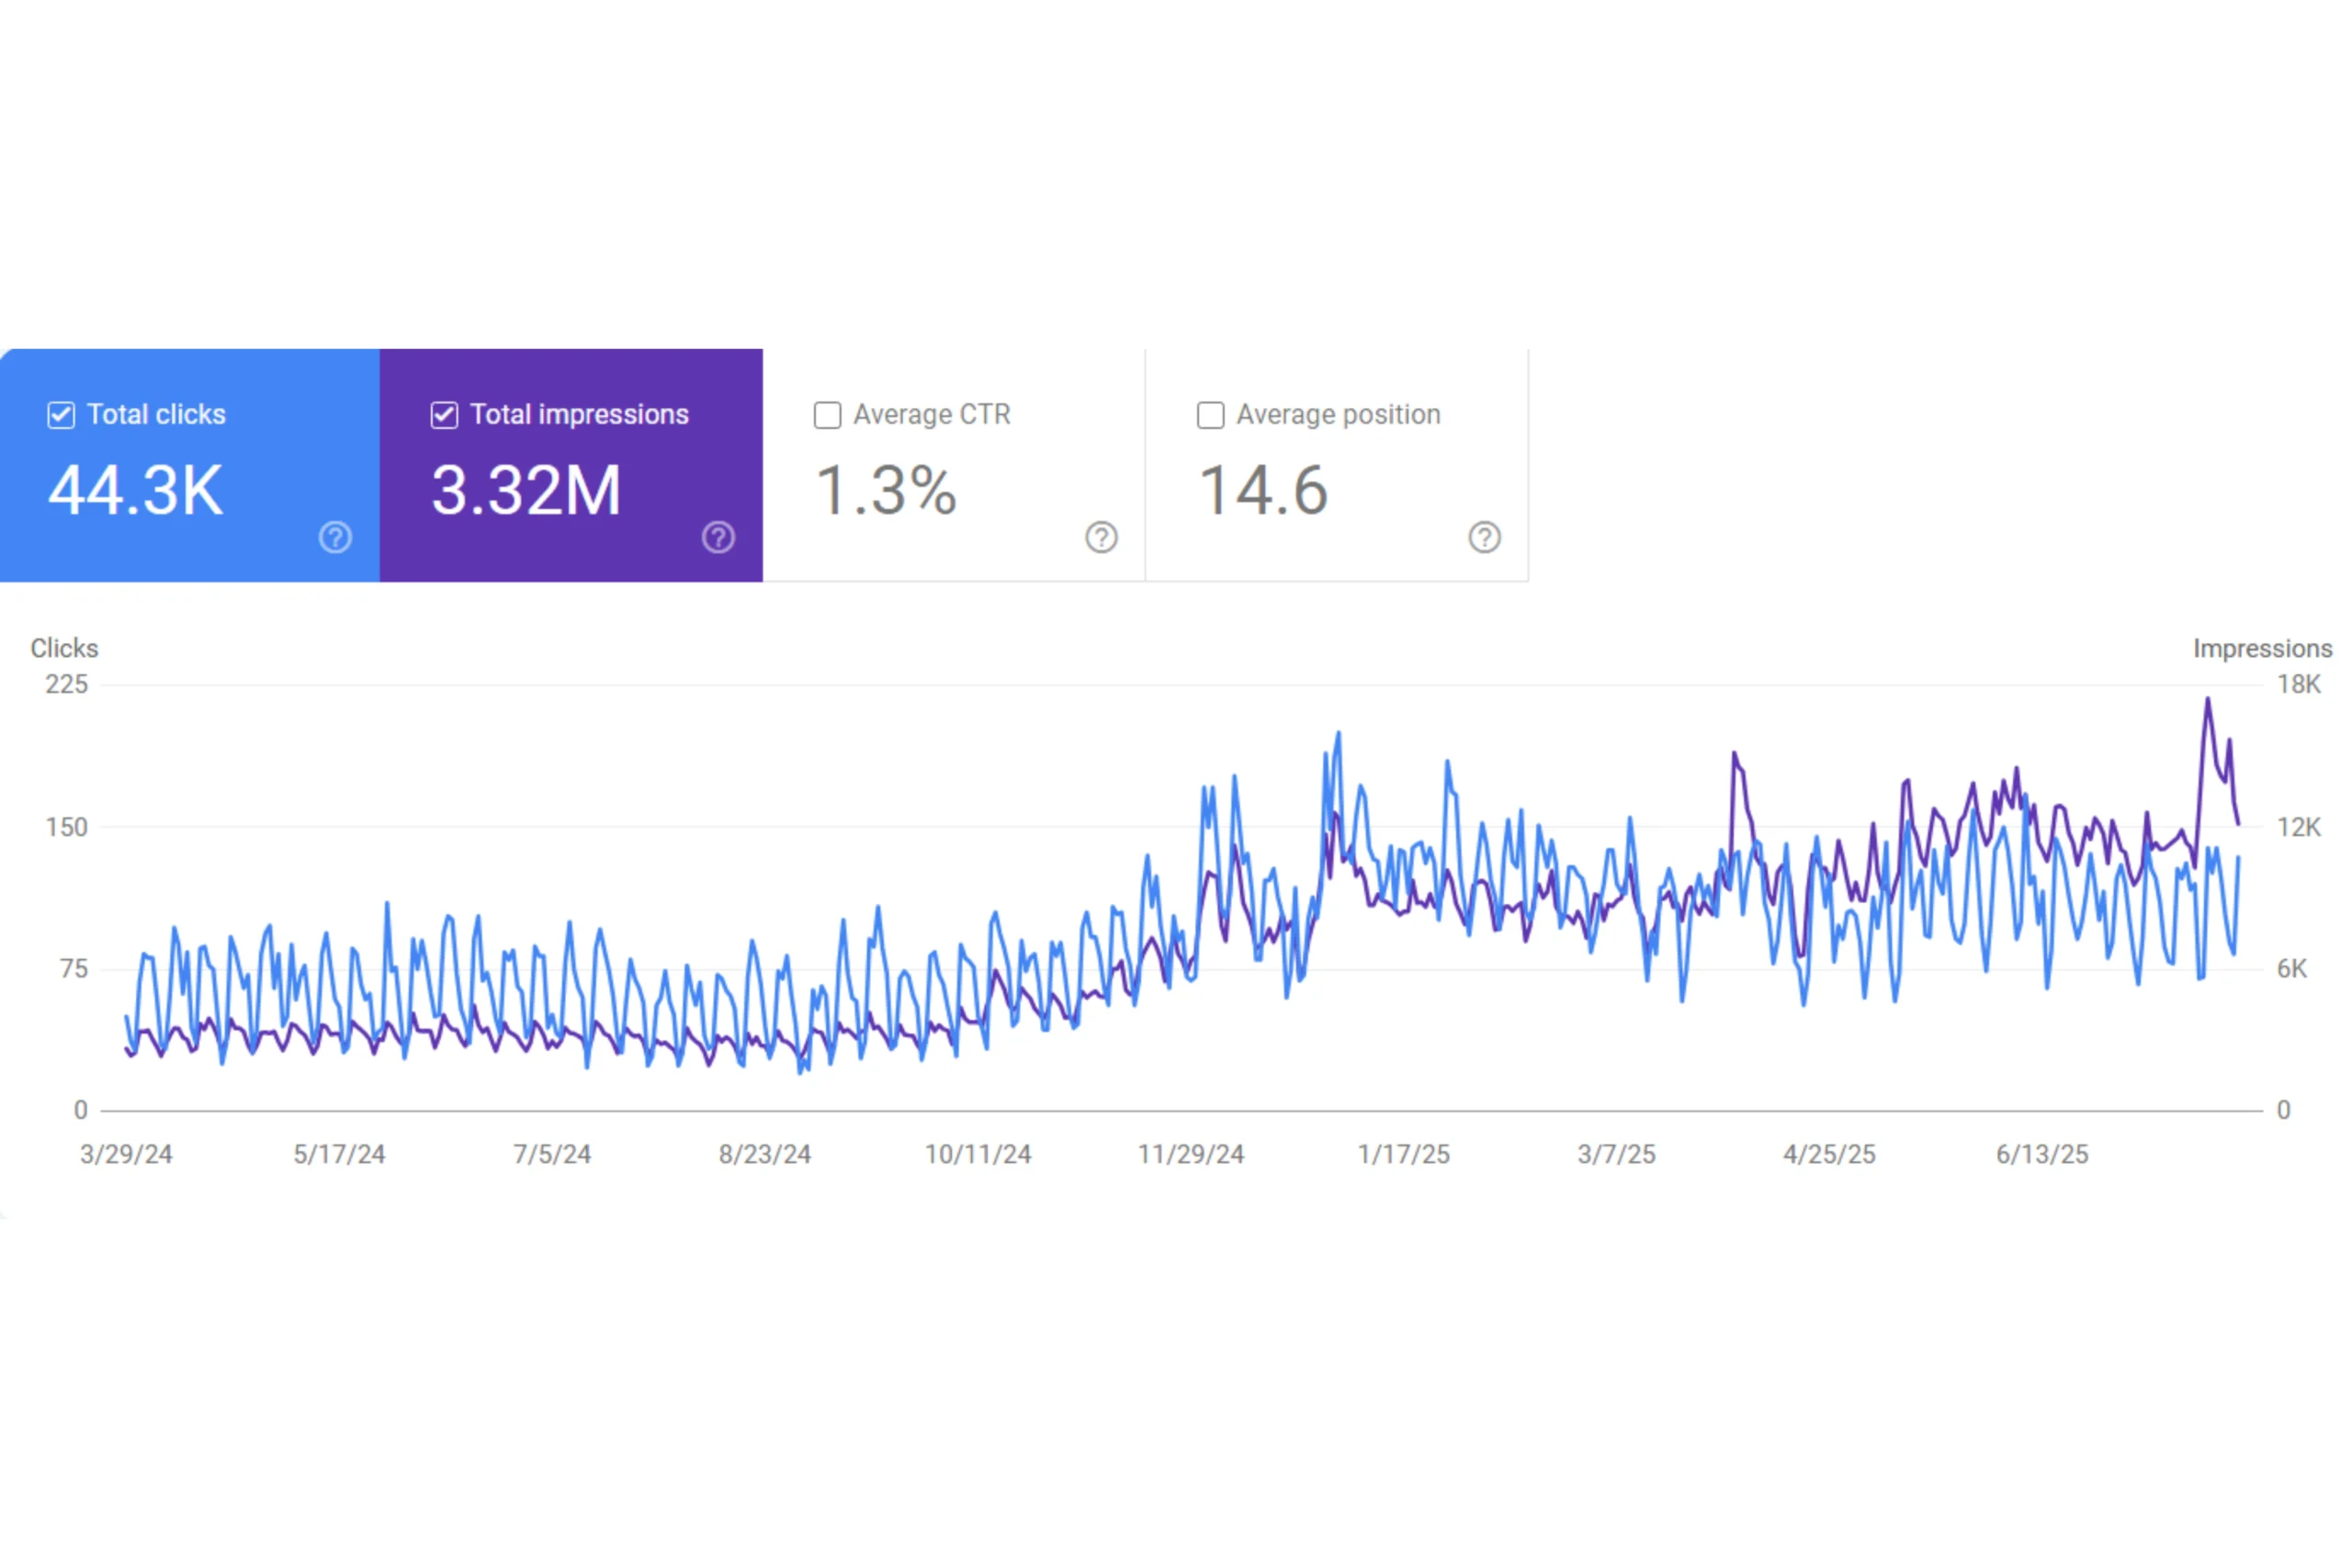This screenshot has height=1568, width=2352.
Task: Click the 18K impressions axis label
Action: click(x=2298, y=684)
